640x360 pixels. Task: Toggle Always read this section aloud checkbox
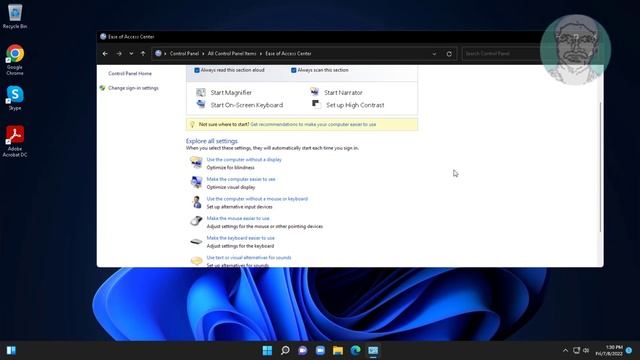coord(197,70)
